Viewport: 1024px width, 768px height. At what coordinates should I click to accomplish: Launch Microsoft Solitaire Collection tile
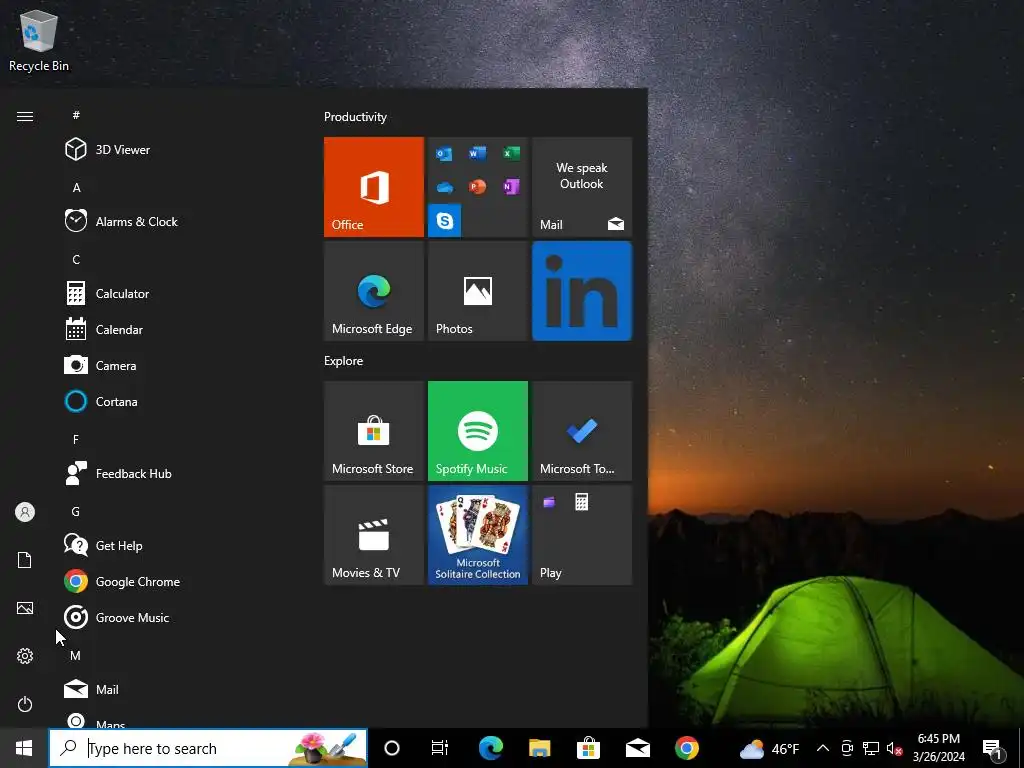click(x=478, y=535)
